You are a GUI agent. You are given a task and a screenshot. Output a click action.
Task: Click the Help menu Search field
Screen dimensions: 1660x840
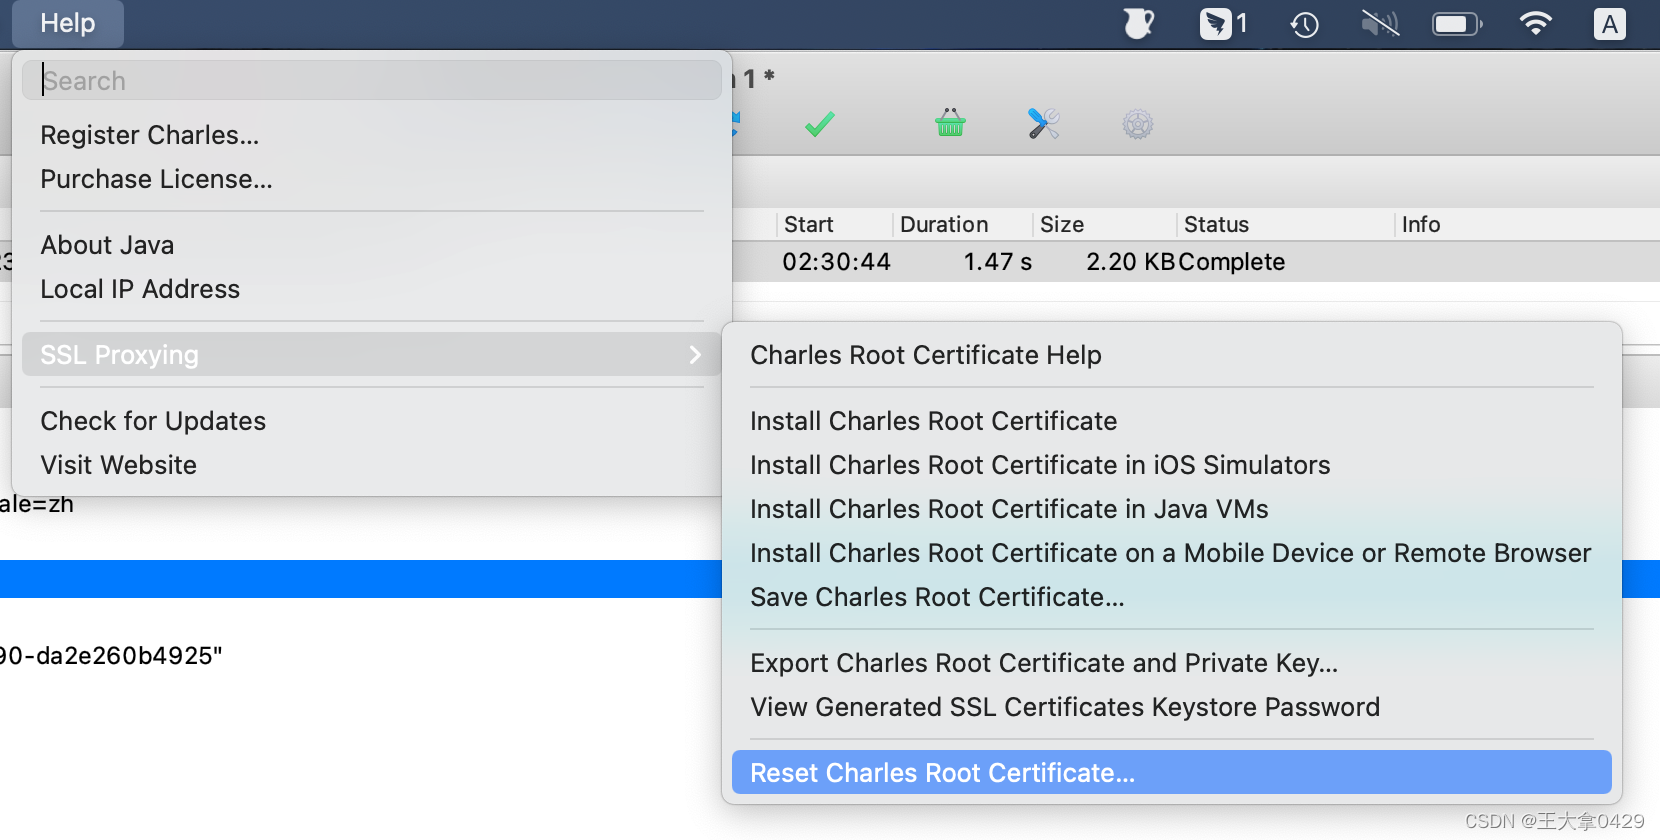(x=372, y=80)
